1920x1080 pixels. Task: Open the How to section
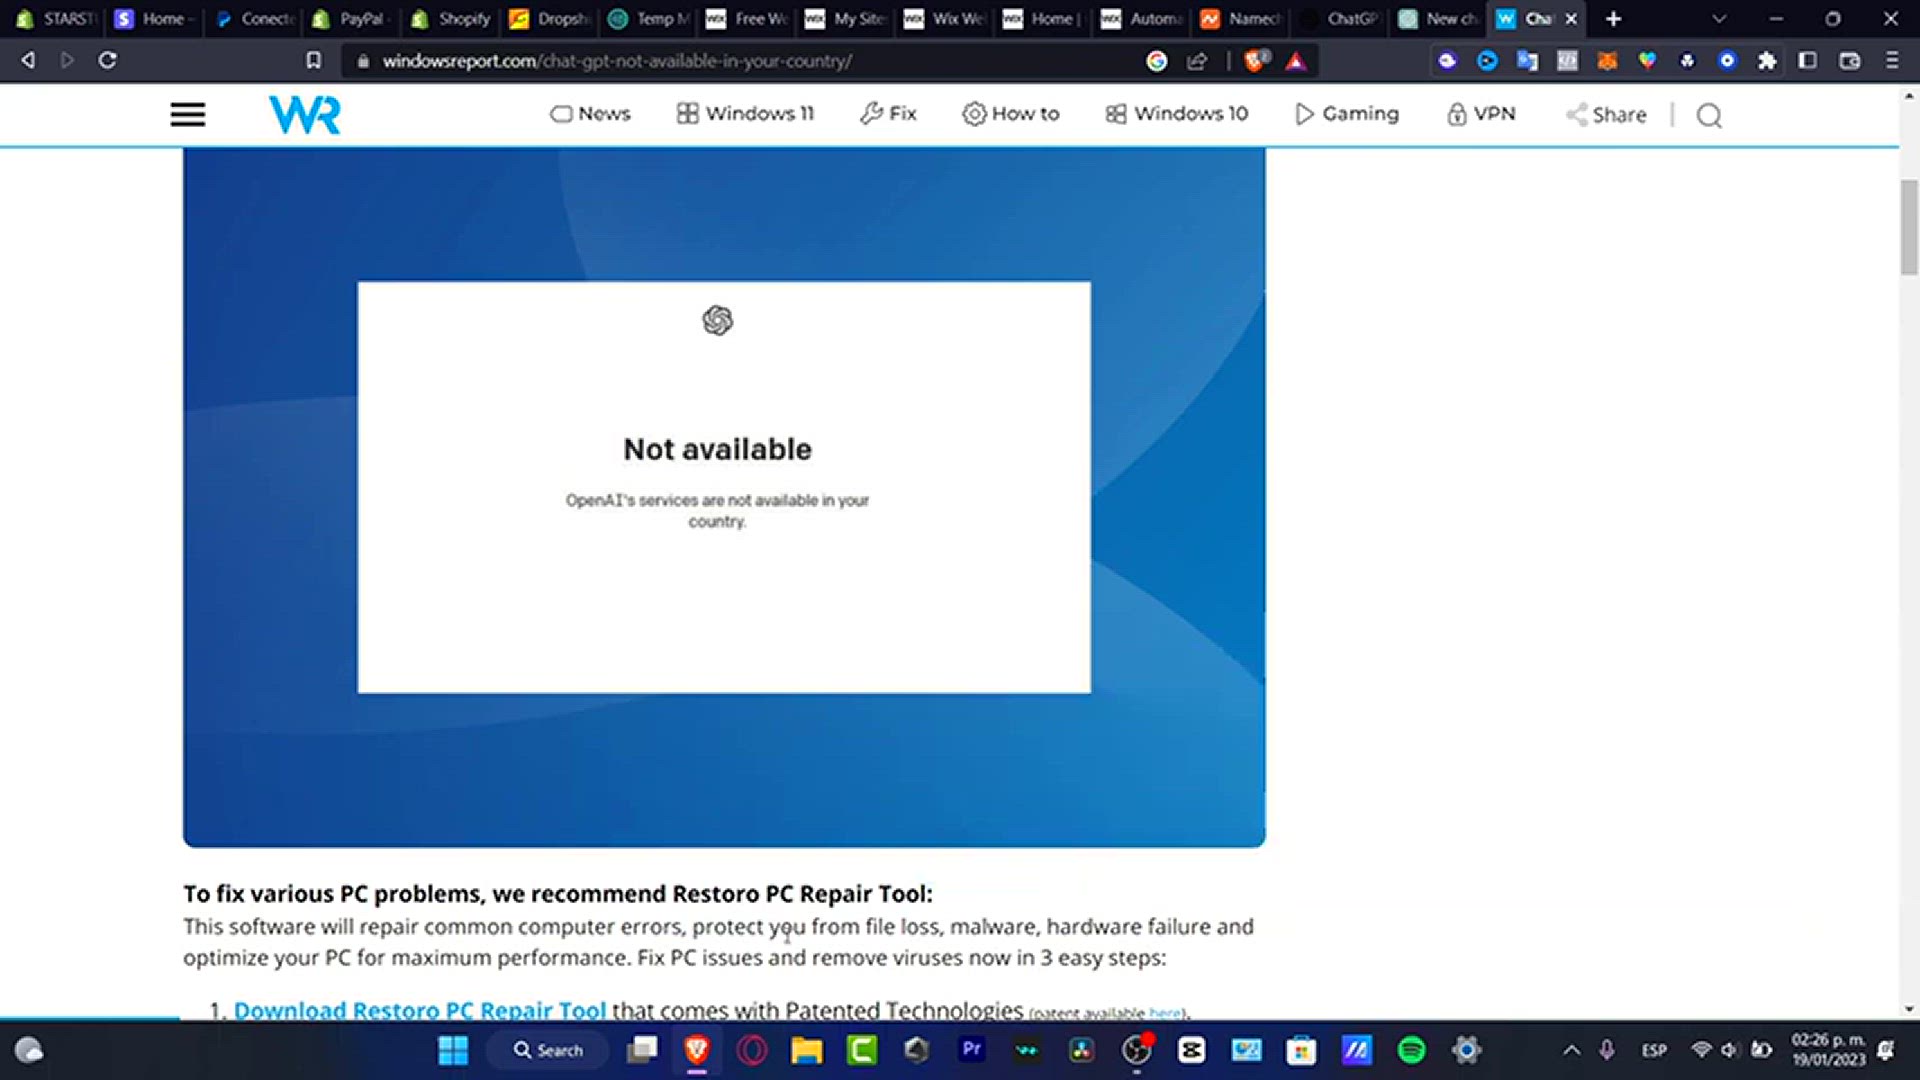[x=1010, y=114]
